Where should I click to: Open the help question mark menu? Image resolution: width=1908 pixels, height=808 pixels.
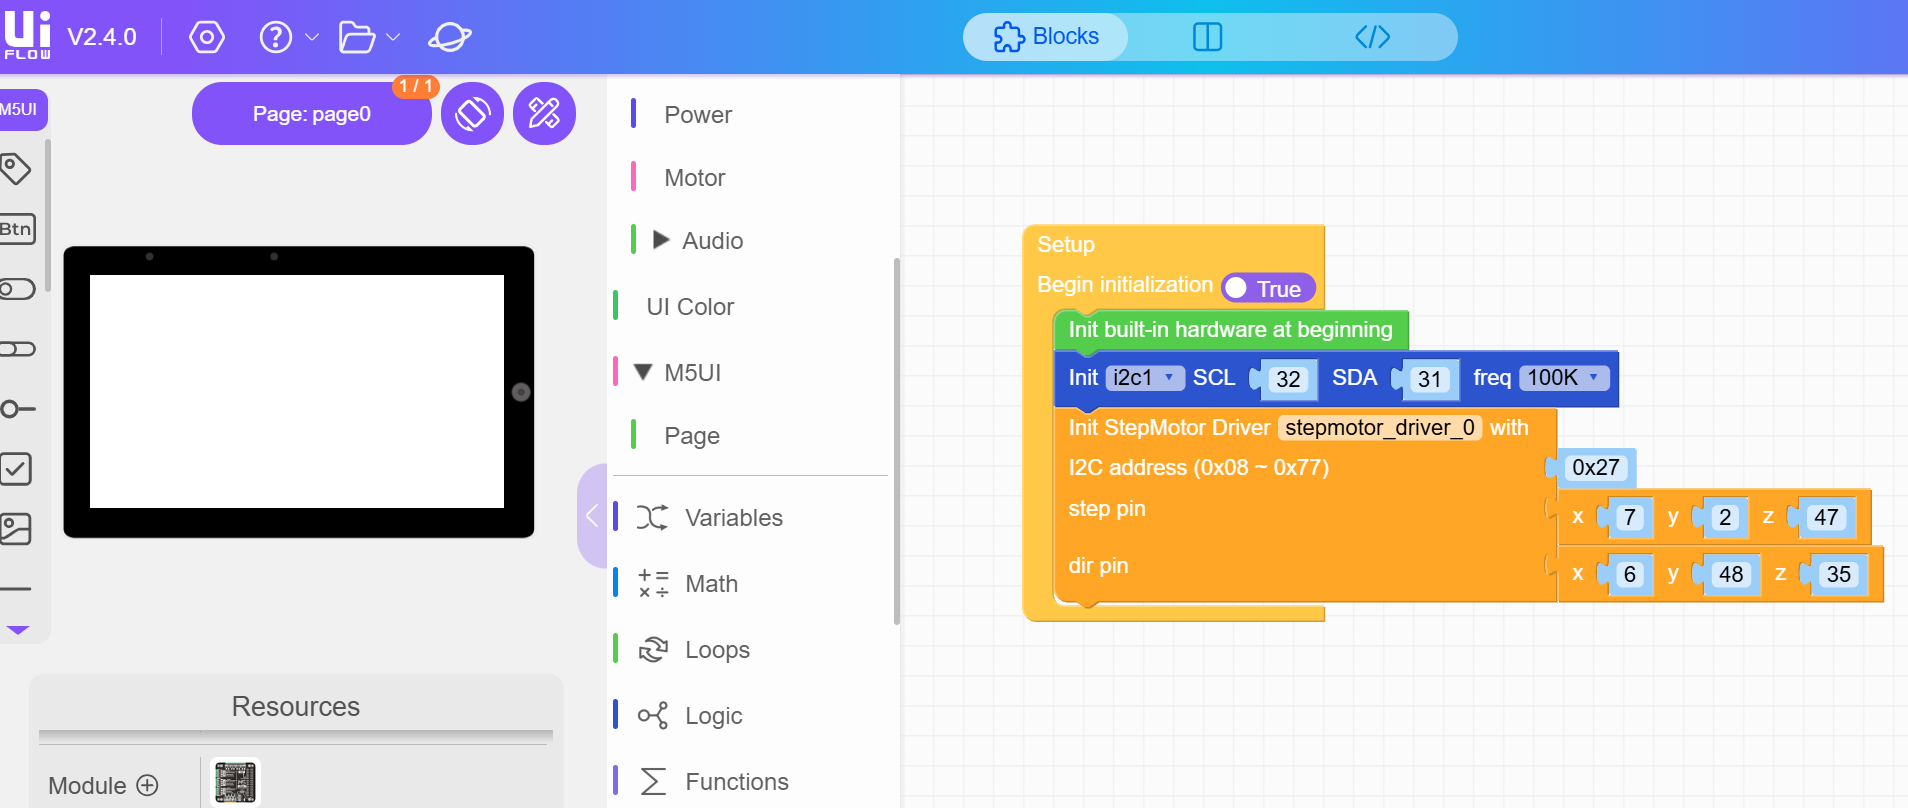click(276, 38)
